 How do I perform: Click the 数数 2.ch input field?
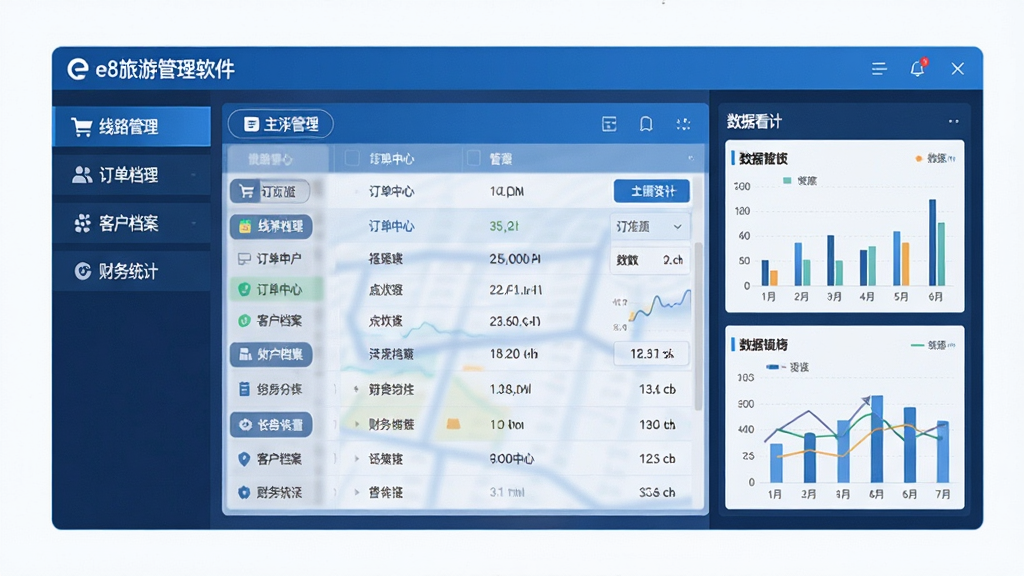(650, 260)
